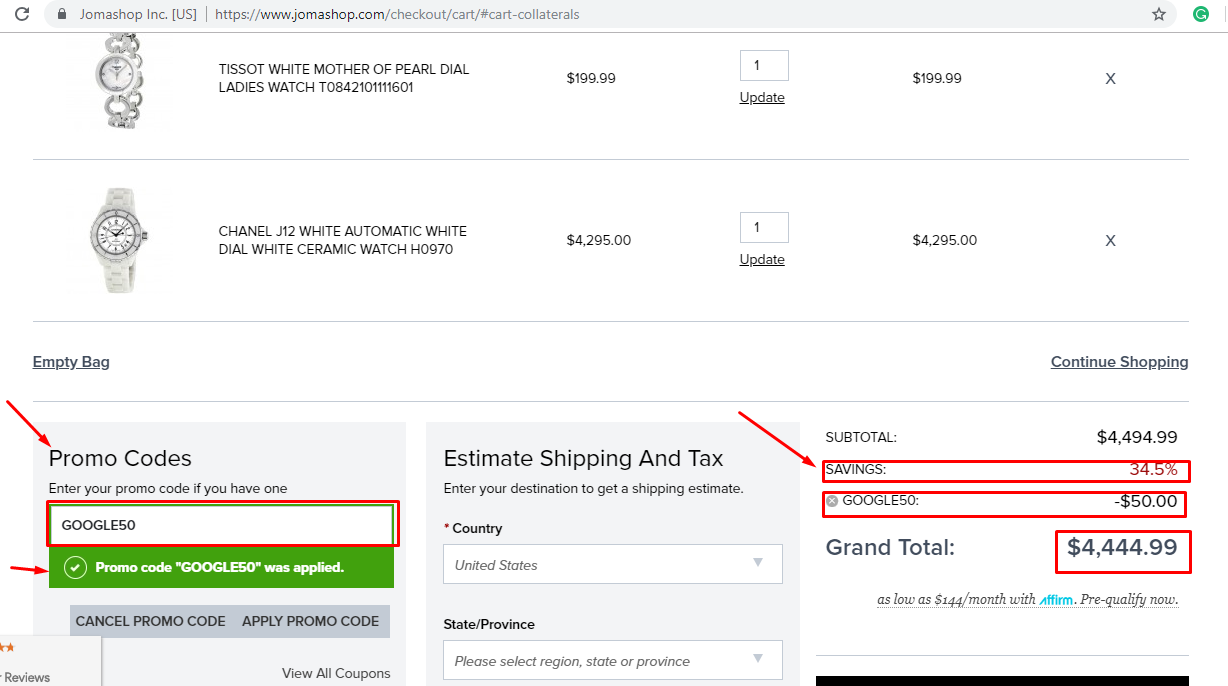Bookmark this page with the star icon

tap(1159, 14)
